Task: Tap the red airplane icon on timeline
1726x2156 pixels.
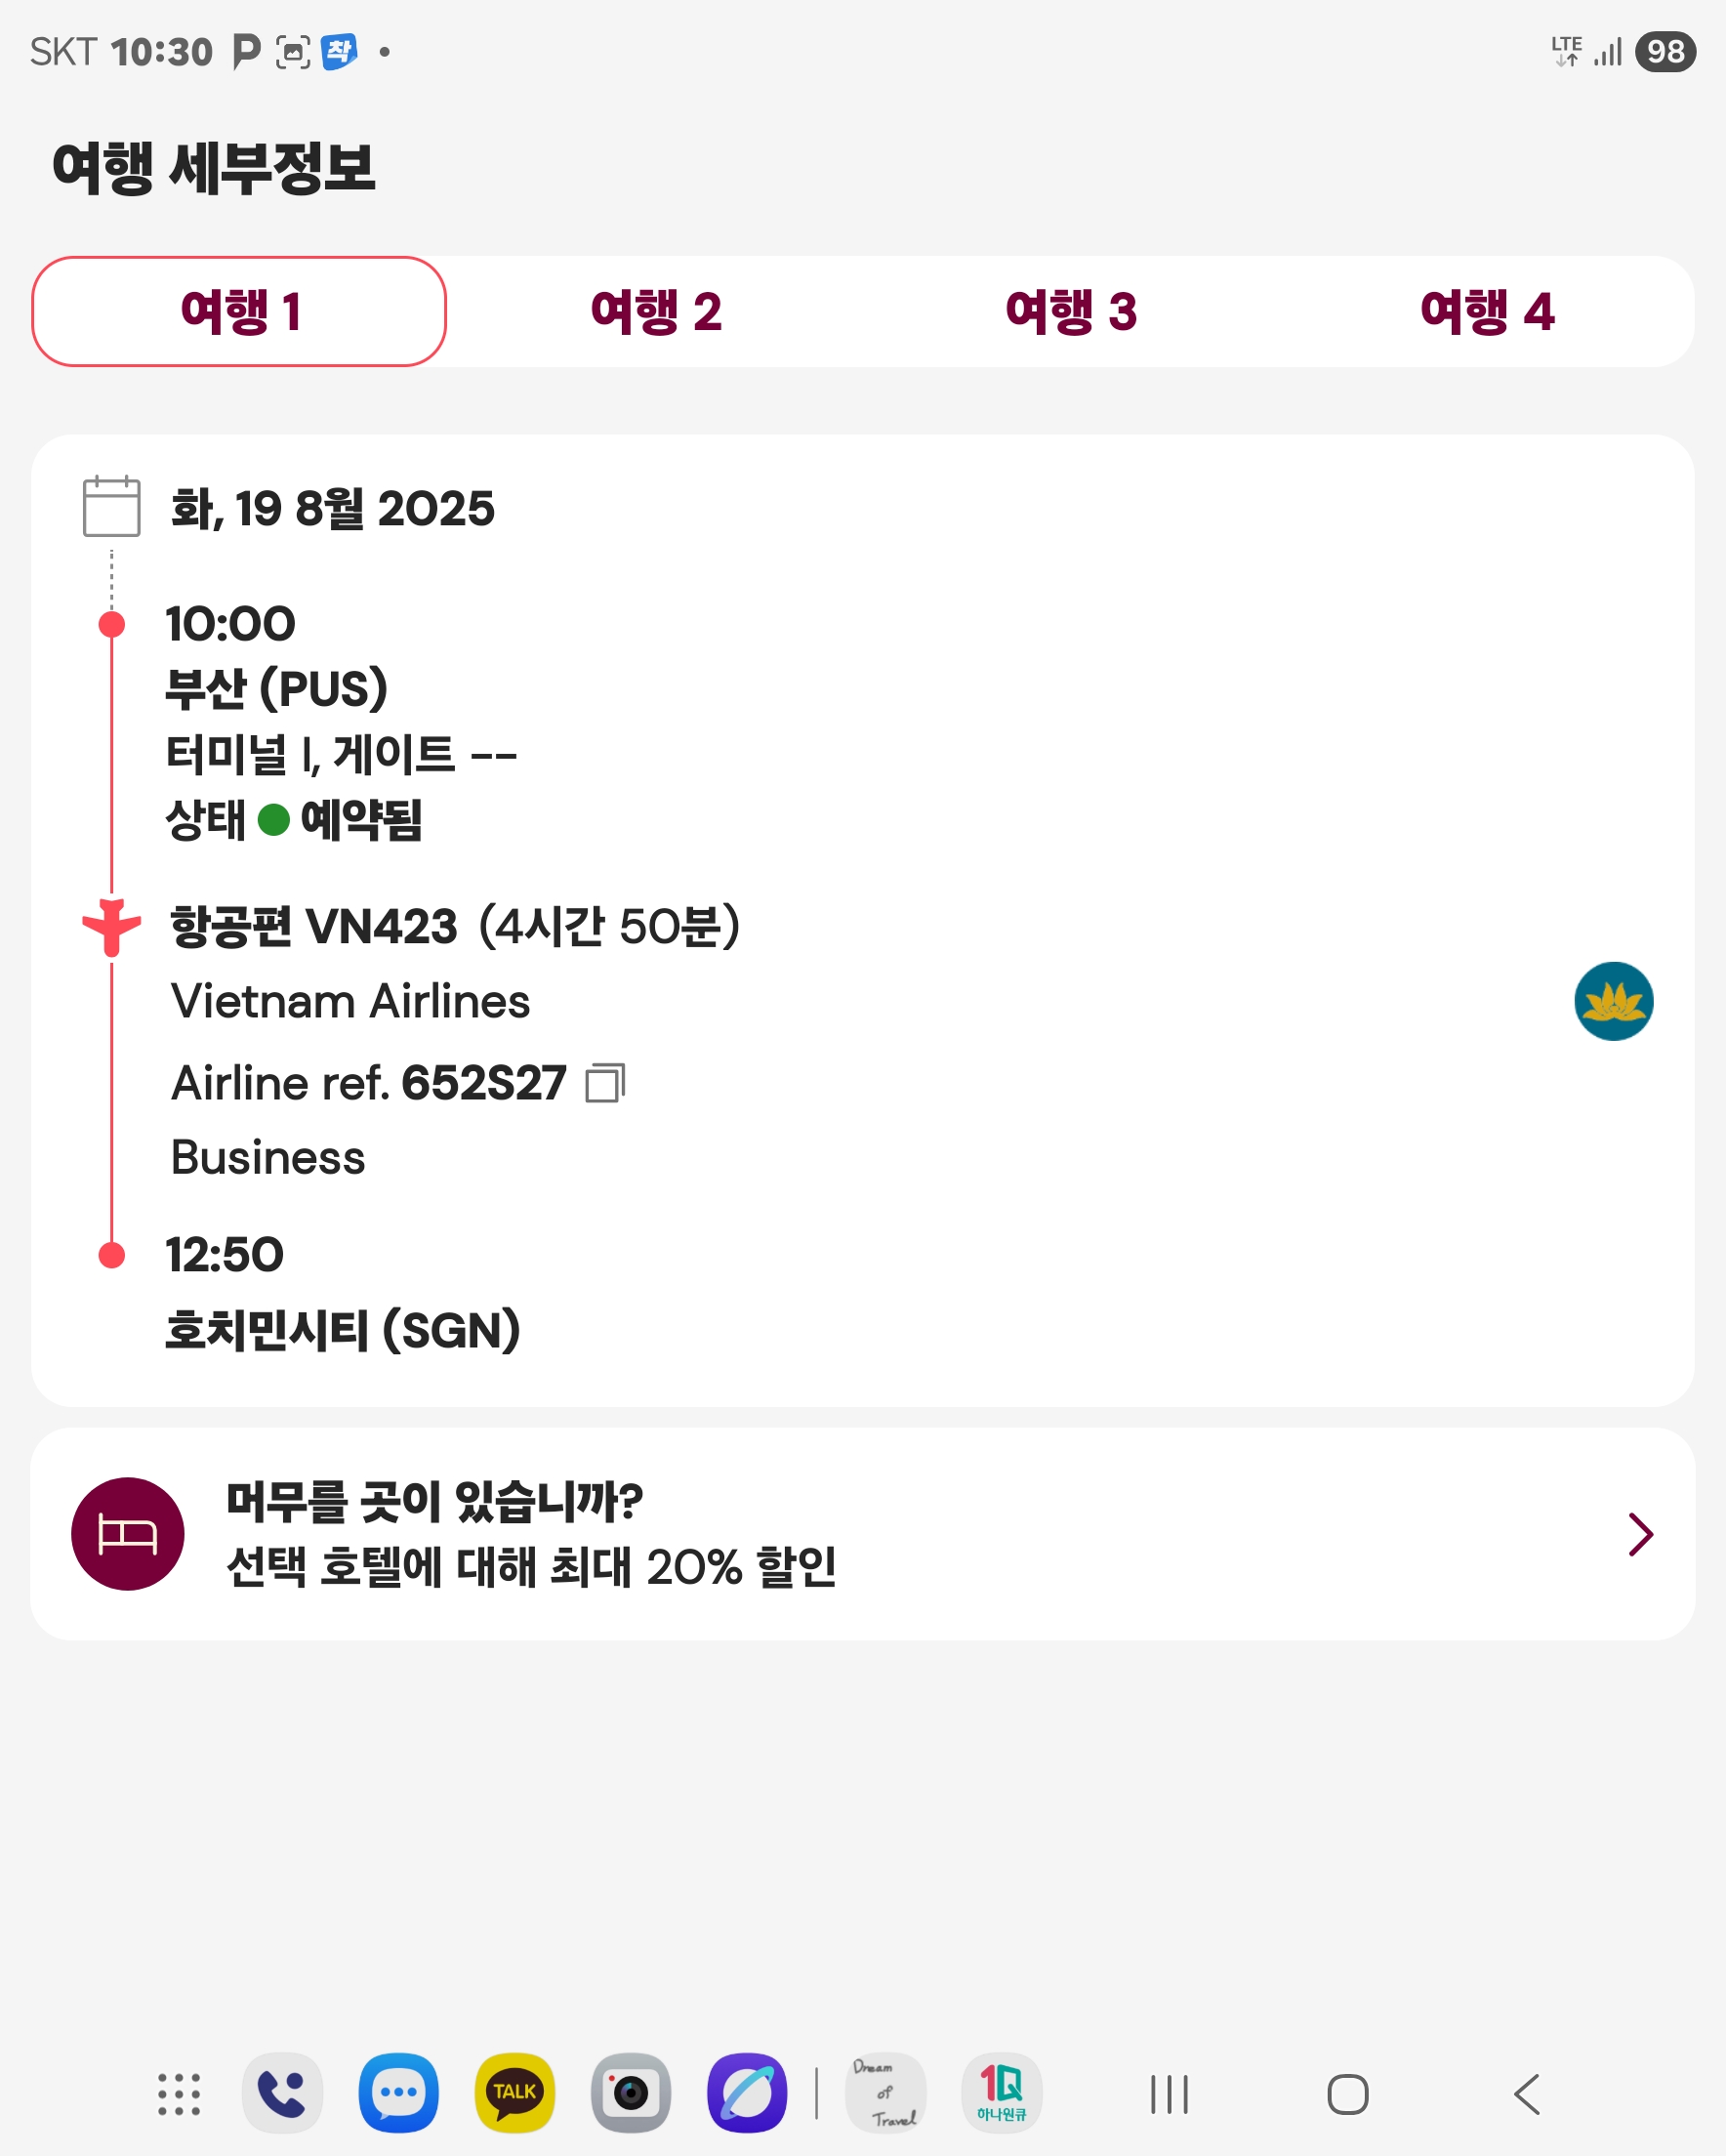Action: pyautogui.click(x=111, y=926)
